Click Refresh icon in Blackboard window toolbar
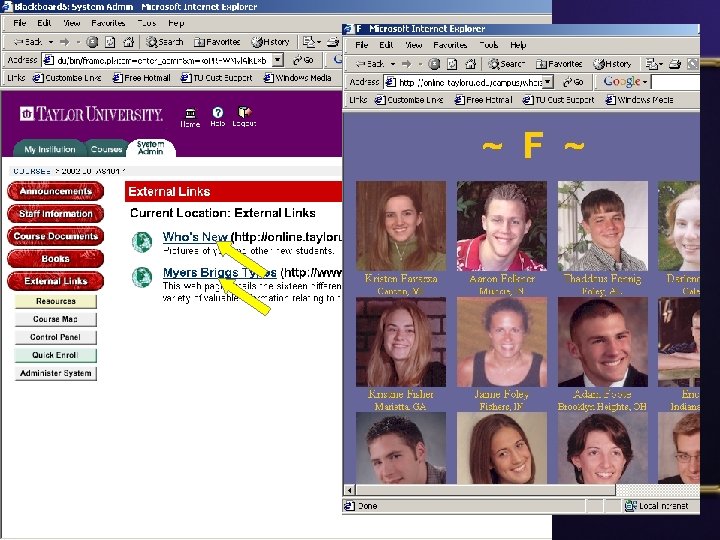720x540 pixels. click(x=110, y=42)
